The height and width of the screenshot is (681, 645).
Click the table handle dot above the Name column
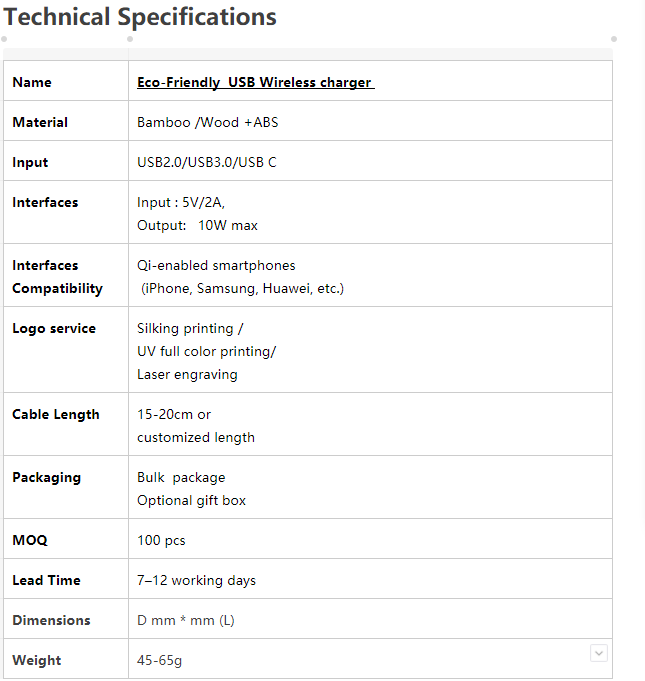coord(6,39)
